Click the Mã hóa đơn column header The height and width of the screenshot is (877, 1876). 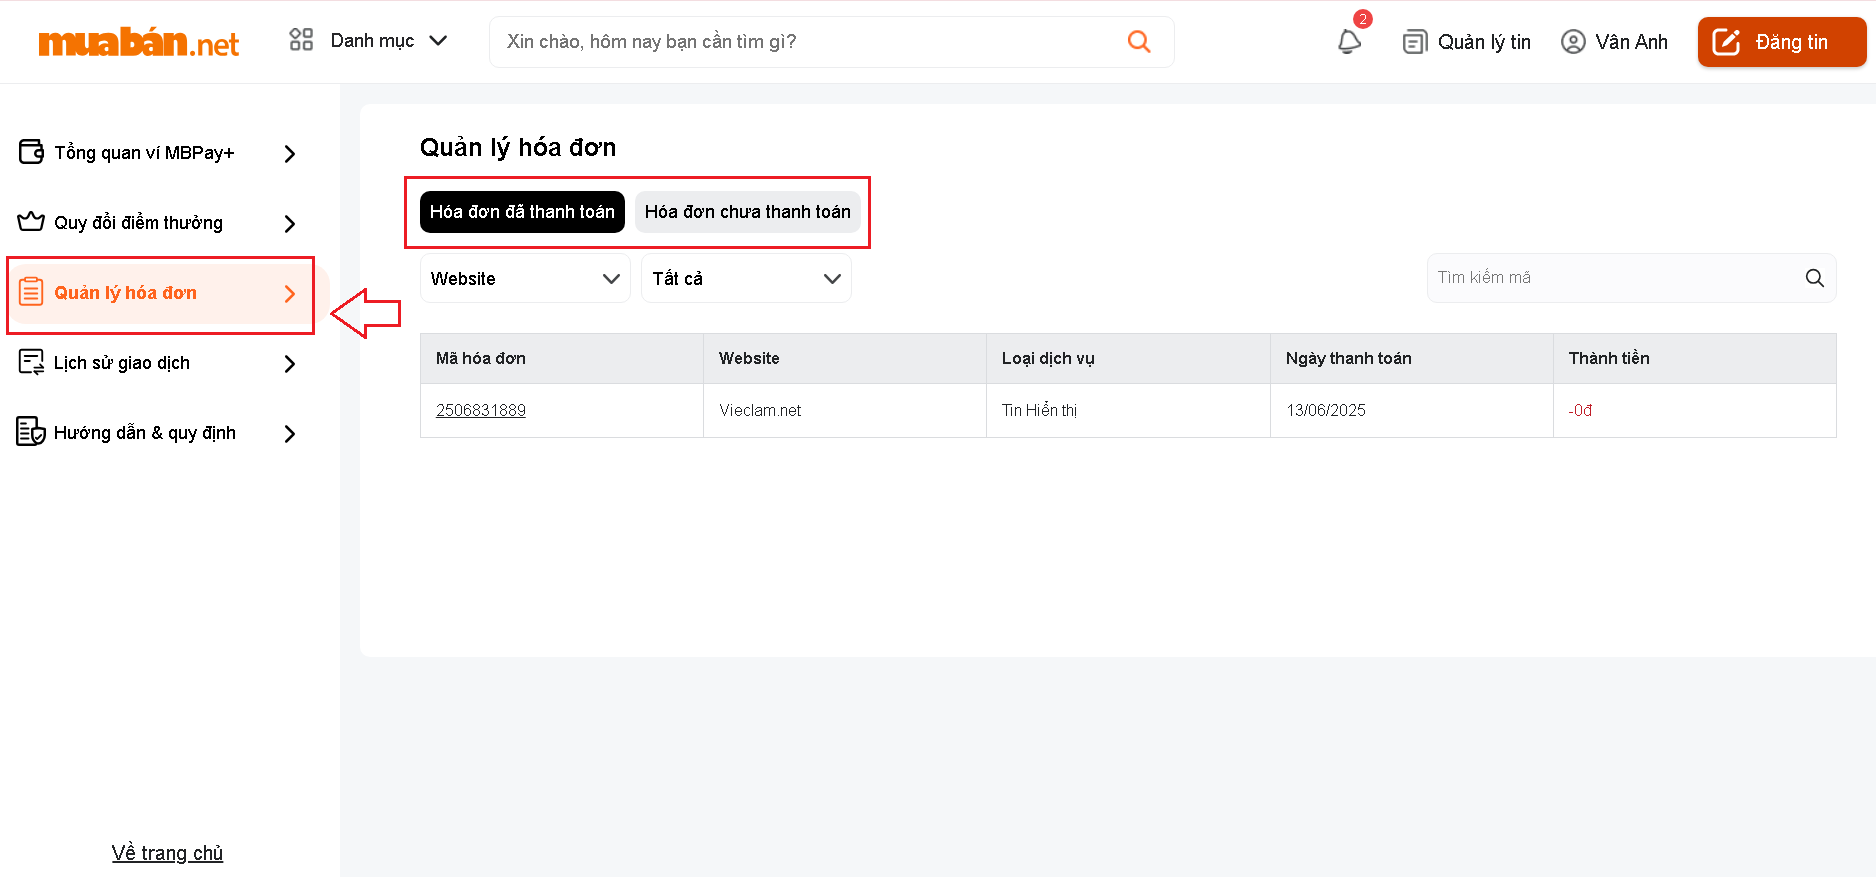pyautogui.click(x=562, y=358)
